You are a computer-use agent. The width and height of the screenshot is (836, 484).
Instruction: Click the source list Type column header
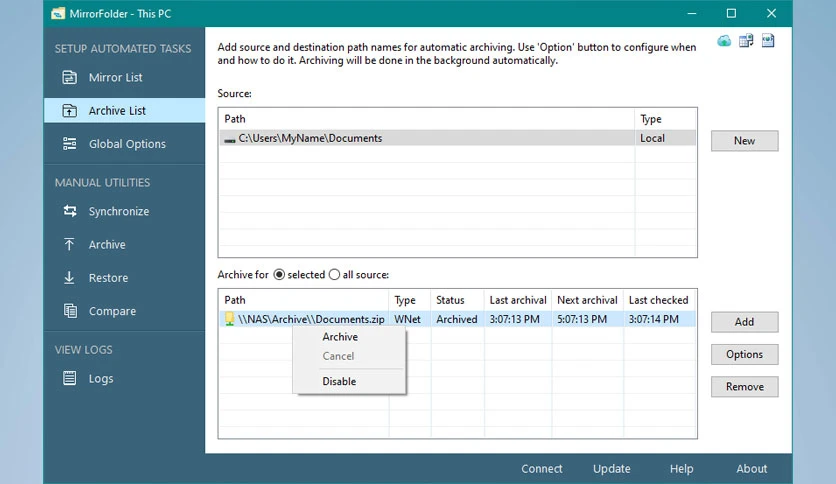[x=665, y=119]
